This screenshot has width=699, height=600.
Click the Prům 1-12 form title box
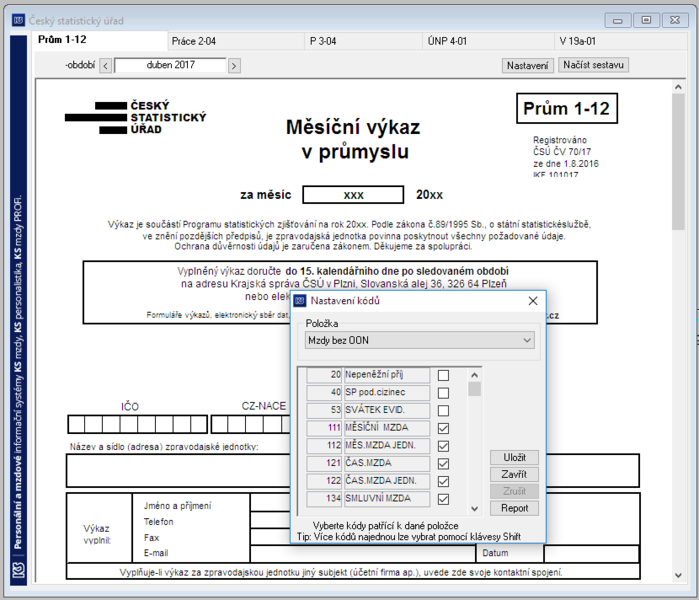click(x=567, y=108)
